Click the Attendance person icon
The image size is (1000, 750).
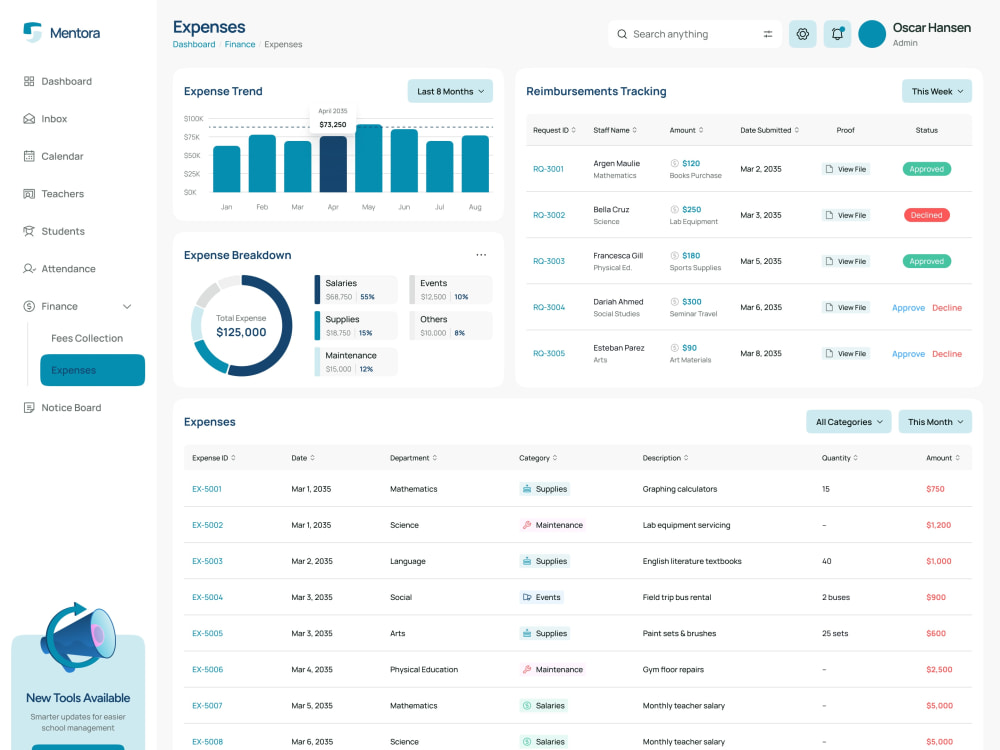click(29, 268)
